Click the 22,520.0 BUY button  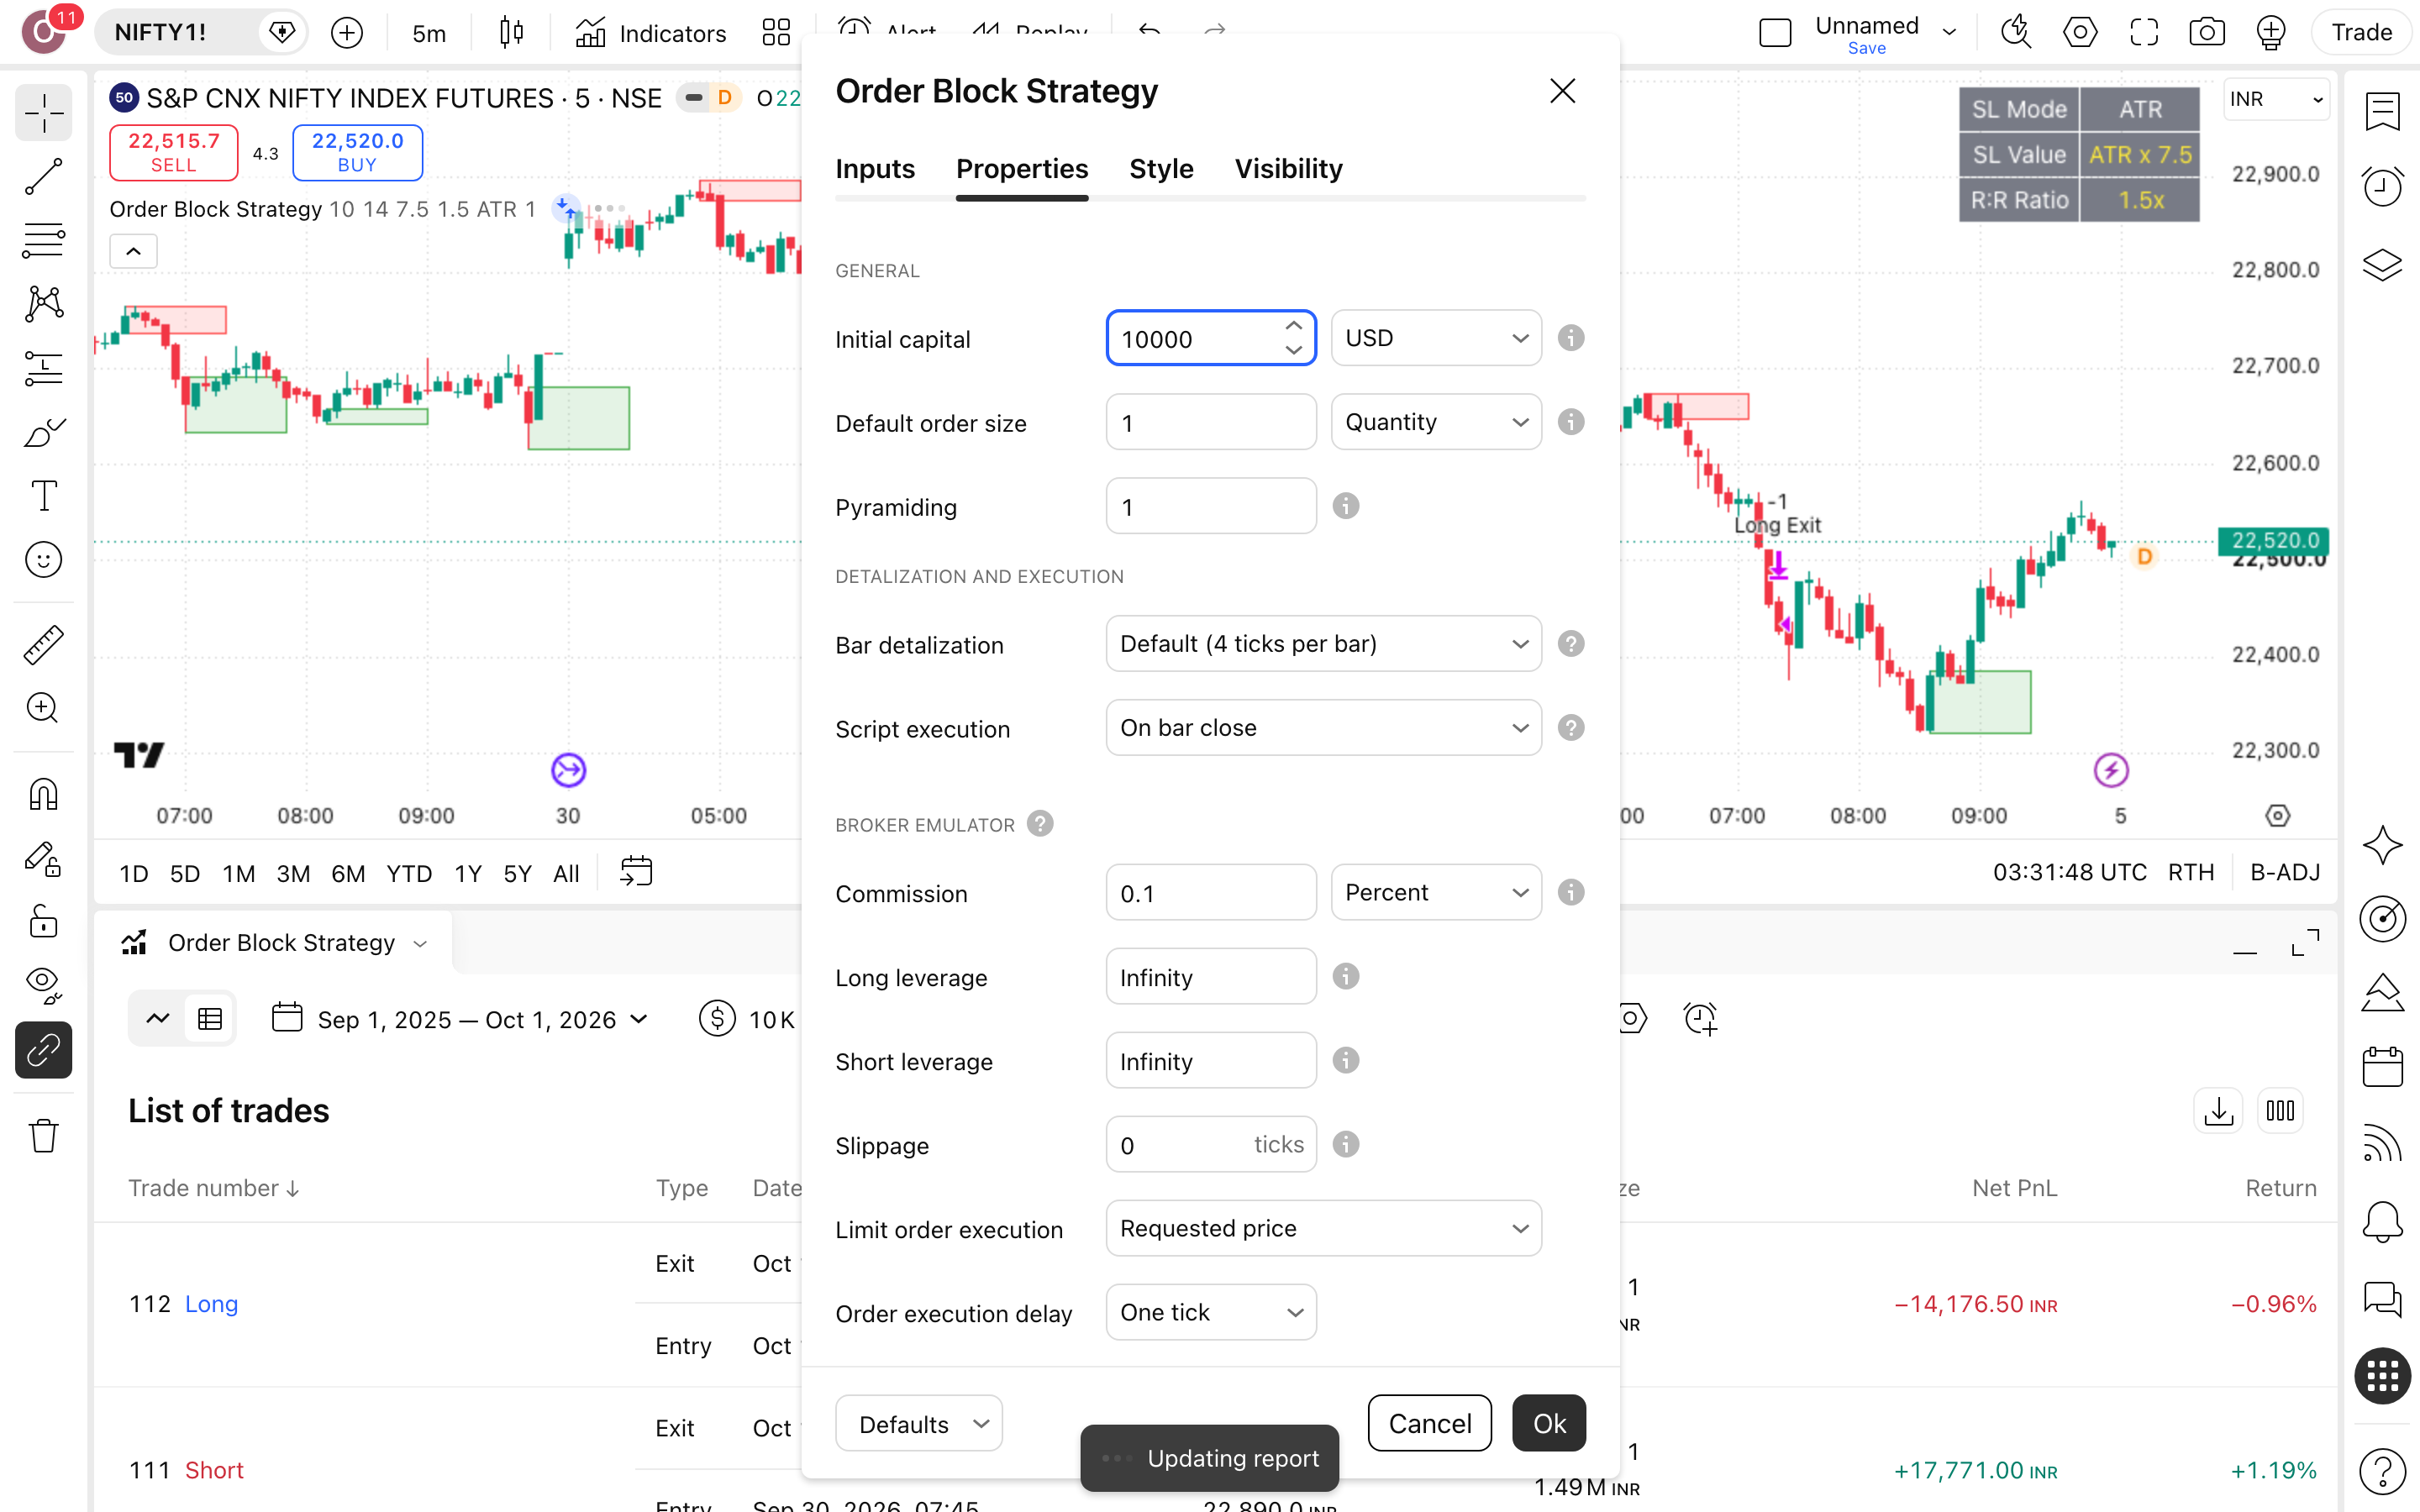click(357, 152)
